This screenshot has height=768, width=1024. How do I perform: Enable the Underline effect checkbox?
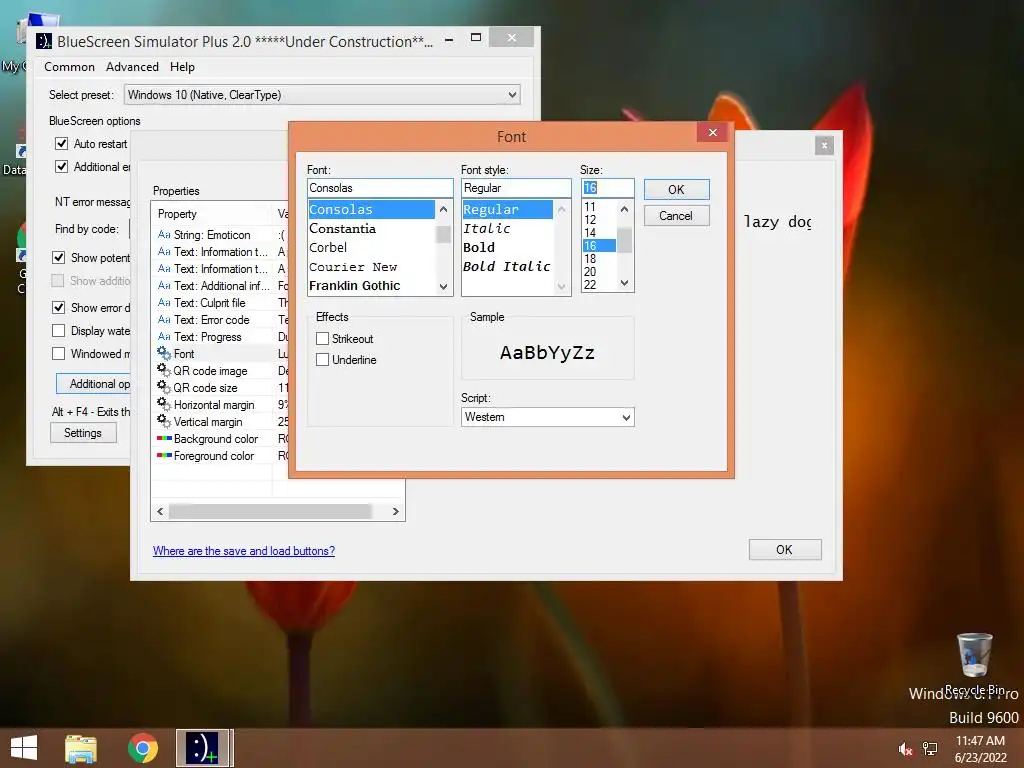pyautogui.click(x=322, y=359)
